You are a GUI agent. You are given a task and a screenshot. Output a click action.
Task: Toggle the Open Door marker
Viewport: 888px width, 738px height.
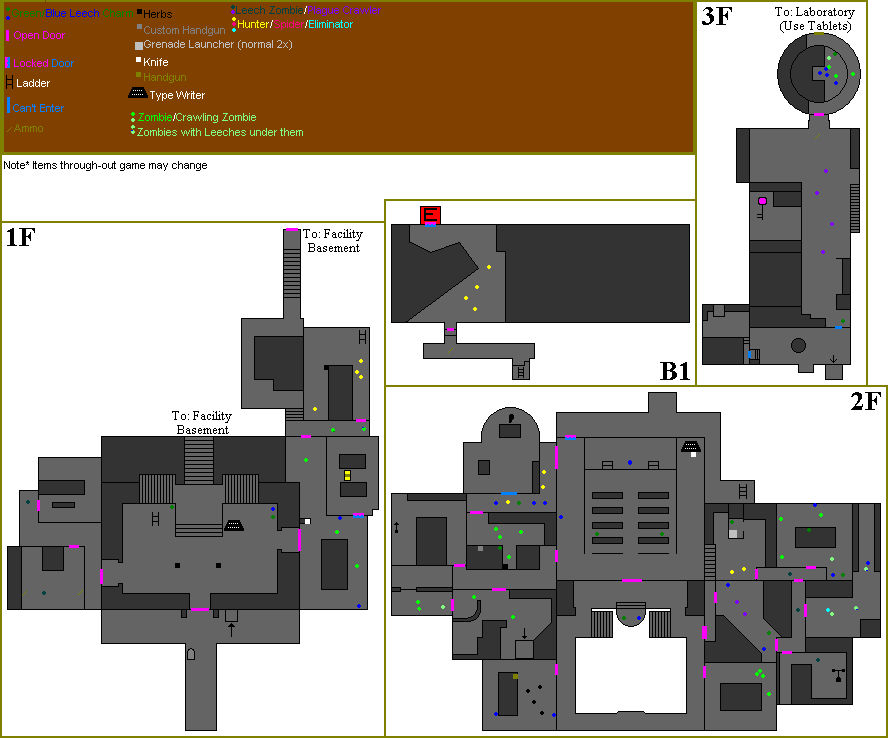point(10,36)
